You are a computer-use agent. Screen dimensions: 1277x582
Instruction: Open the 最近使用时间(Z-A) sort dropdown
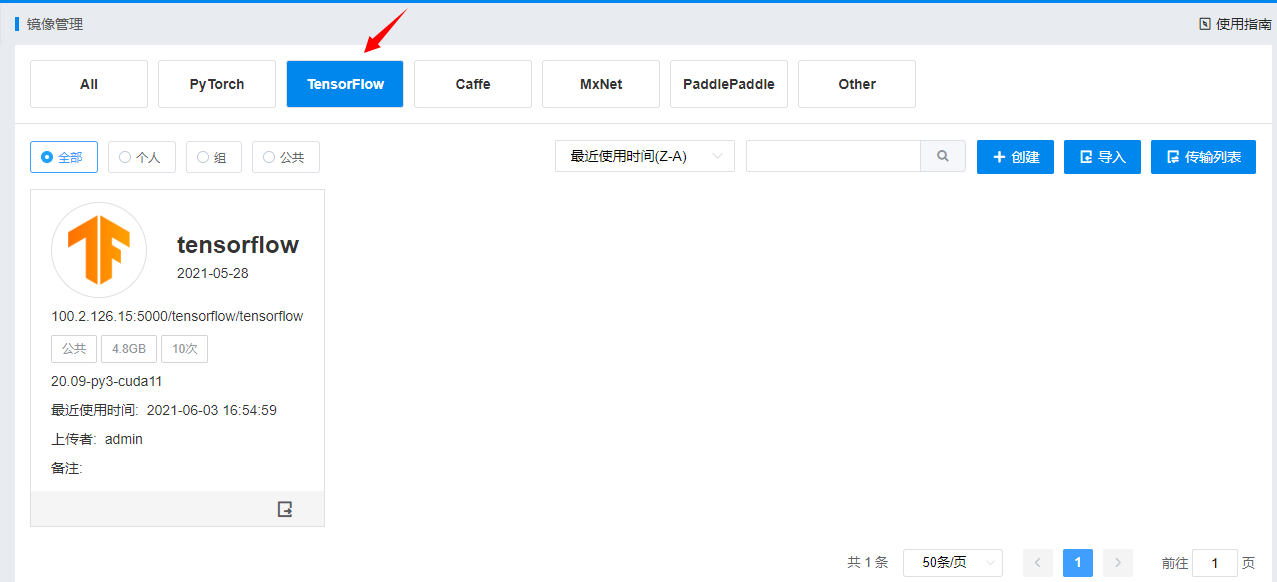pyautogui.click(x=644, y=156)
